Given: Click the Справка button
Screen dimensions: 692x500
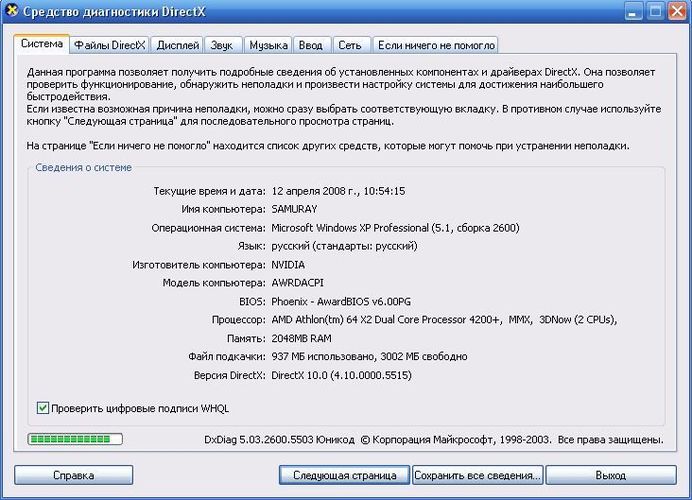Looking at the screenshot, I should click(73, 475).
